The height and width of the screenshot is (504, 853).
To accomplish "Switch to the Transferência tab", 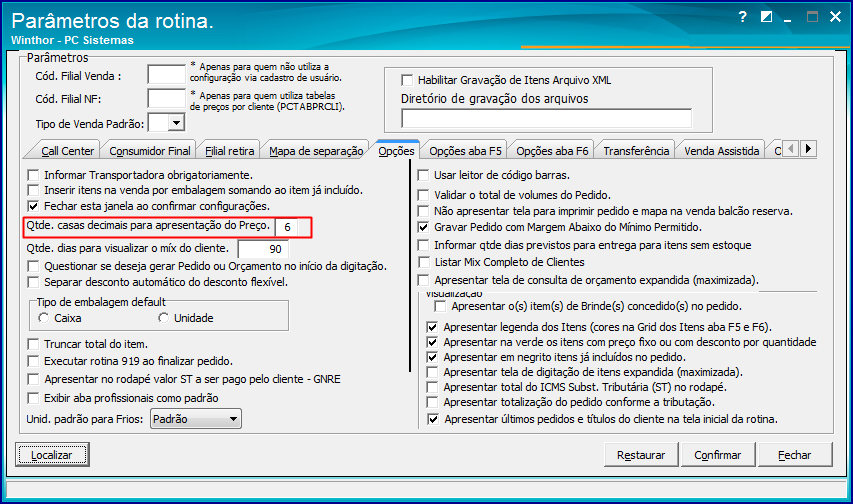I will tap(636, 151).
